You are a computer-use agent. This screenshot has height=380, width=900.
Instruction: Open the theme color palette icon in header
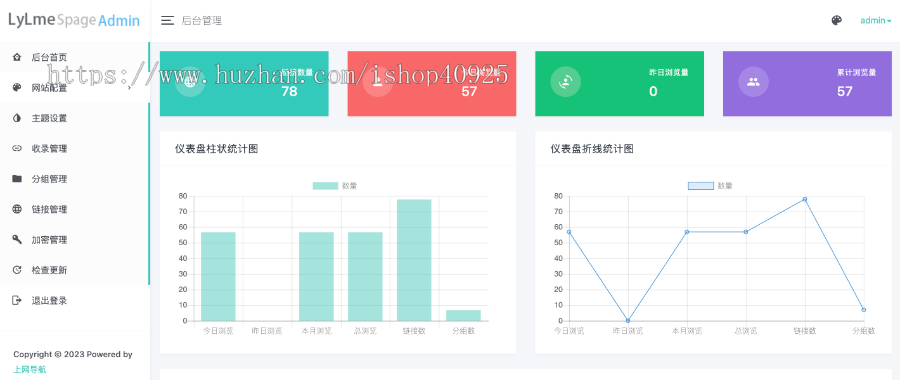coord(836,21)
